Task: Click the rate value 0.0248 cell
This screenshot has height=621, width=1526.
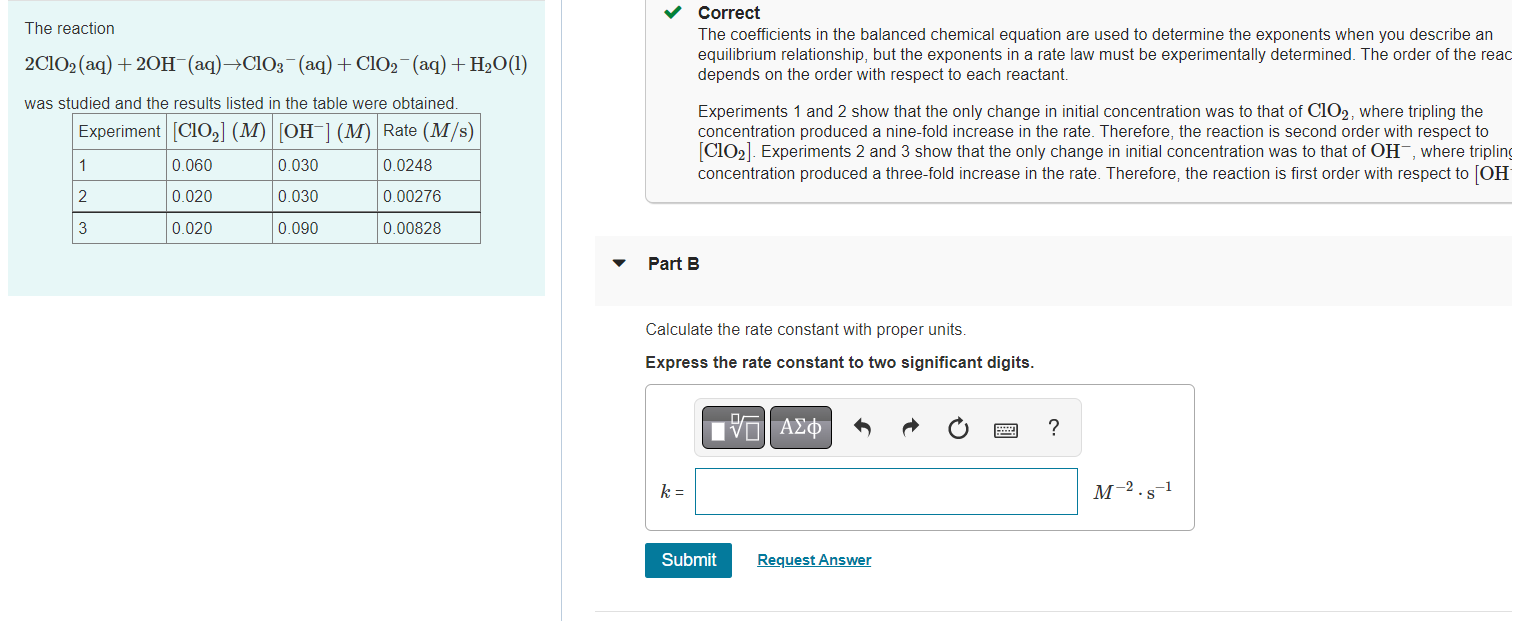Action: (x=410, y=164)
